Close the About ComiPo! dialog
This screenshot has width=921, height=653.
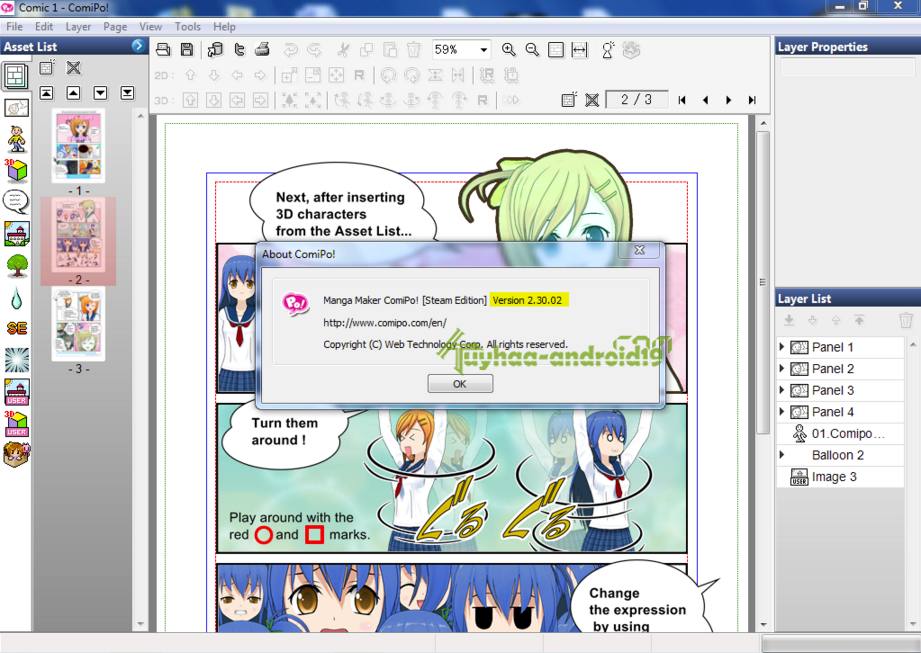click(x=639, y=250)
